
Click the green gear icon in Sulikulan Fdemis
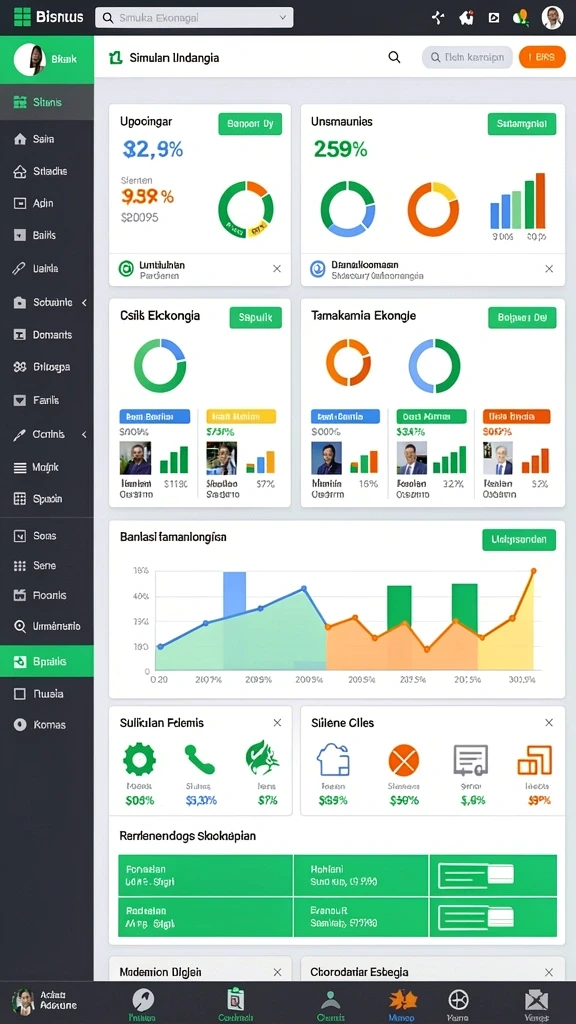pos(139,758)
